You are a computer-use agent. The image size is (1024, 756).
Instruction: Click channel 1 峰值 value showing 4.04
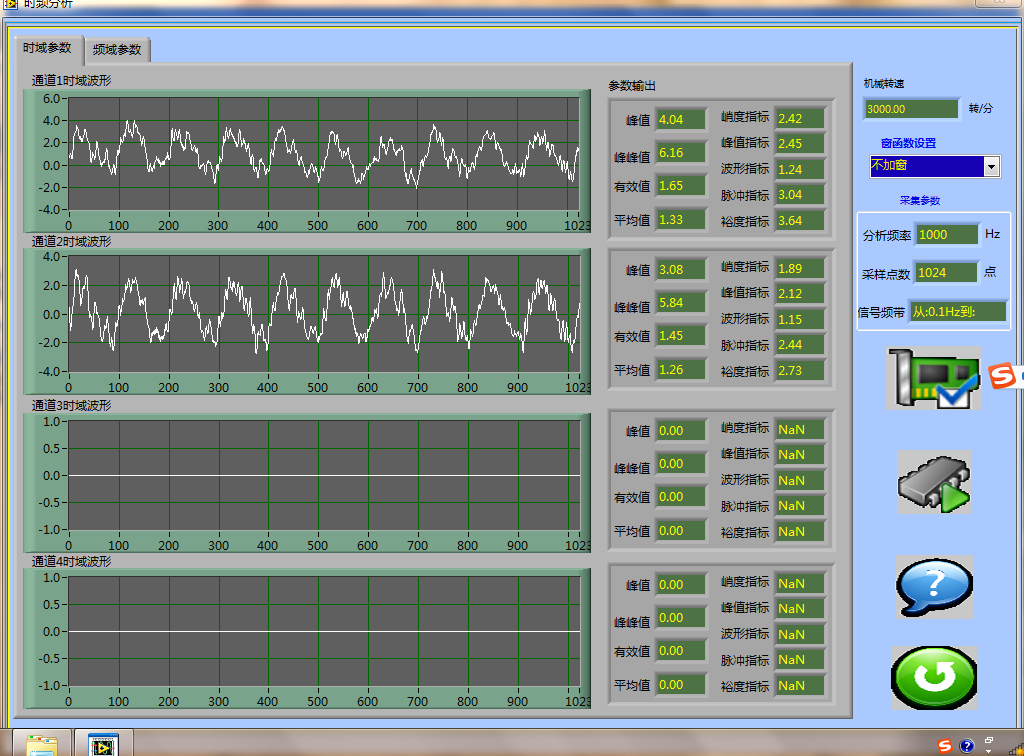pyautogui.click(x=680, y=120)
